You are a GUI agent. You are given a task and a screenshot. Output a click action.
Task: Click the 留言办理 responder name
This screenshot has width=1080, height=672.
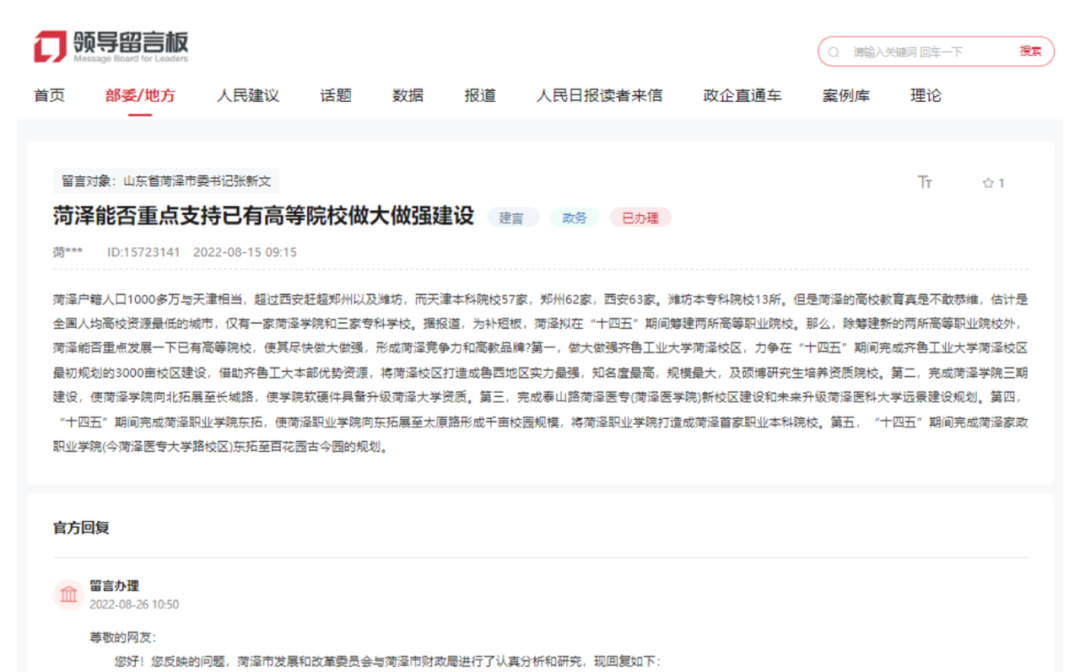coord(114,585)
